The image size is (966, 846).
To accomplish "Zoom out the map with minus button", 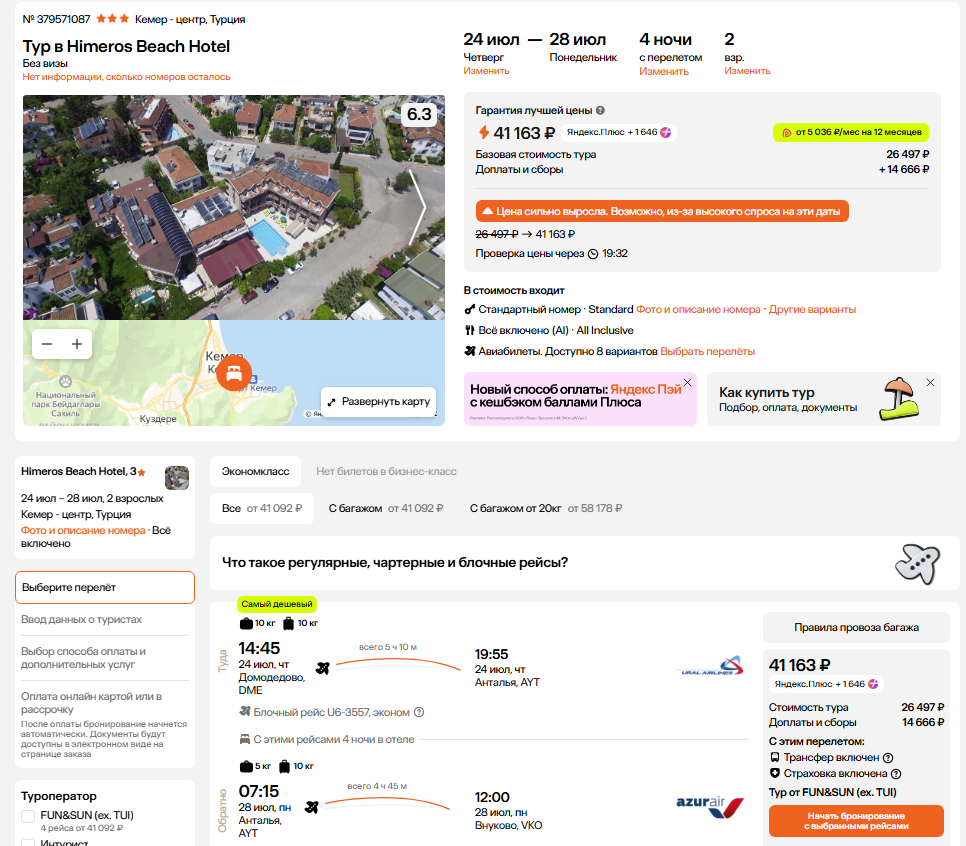I will point(47,344).
